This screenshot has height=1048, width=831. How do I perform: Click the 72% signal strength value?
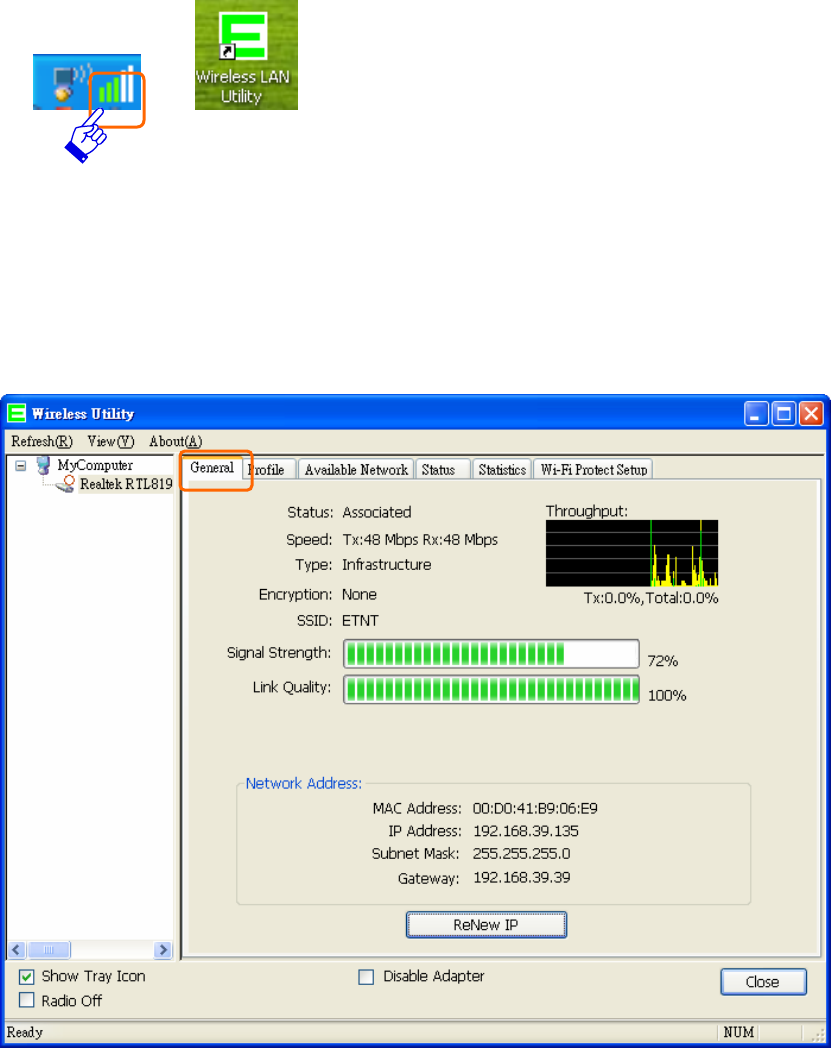663,661
